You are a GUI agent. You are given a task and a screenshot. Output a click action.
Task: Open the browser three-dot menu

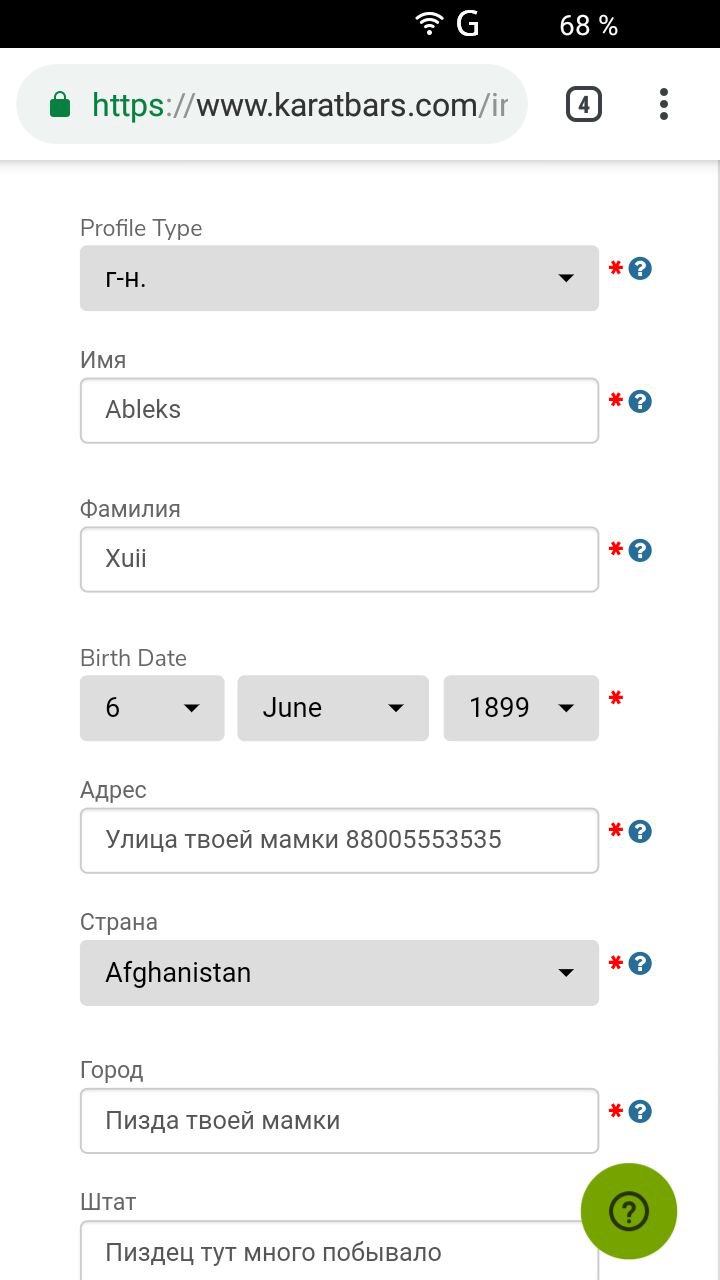pyautogui.click(x=663, y=104)
